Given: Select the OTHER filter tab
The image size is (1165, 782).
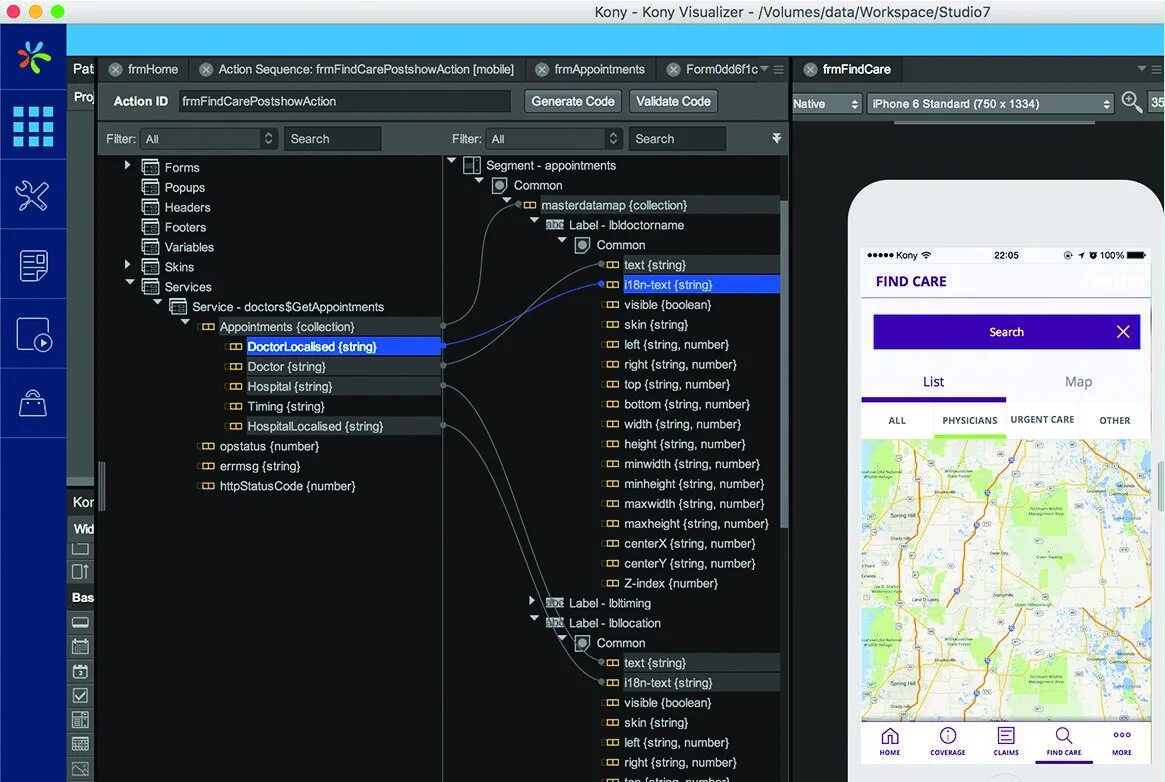Looking at the screenshot, I should point(1114,420).
